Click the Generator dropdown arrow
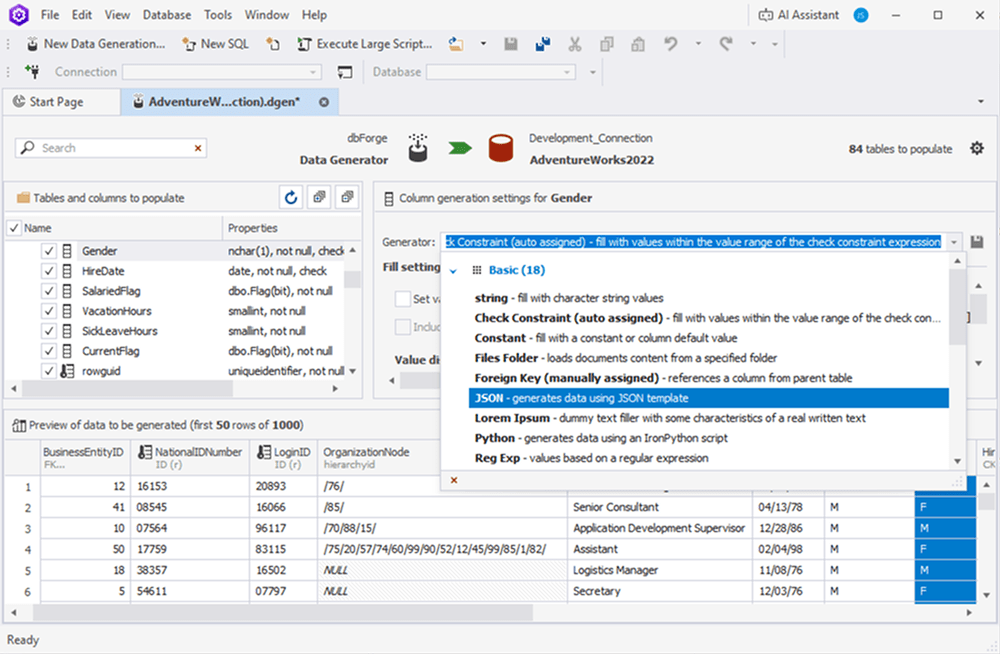 [x=953, y=242]
